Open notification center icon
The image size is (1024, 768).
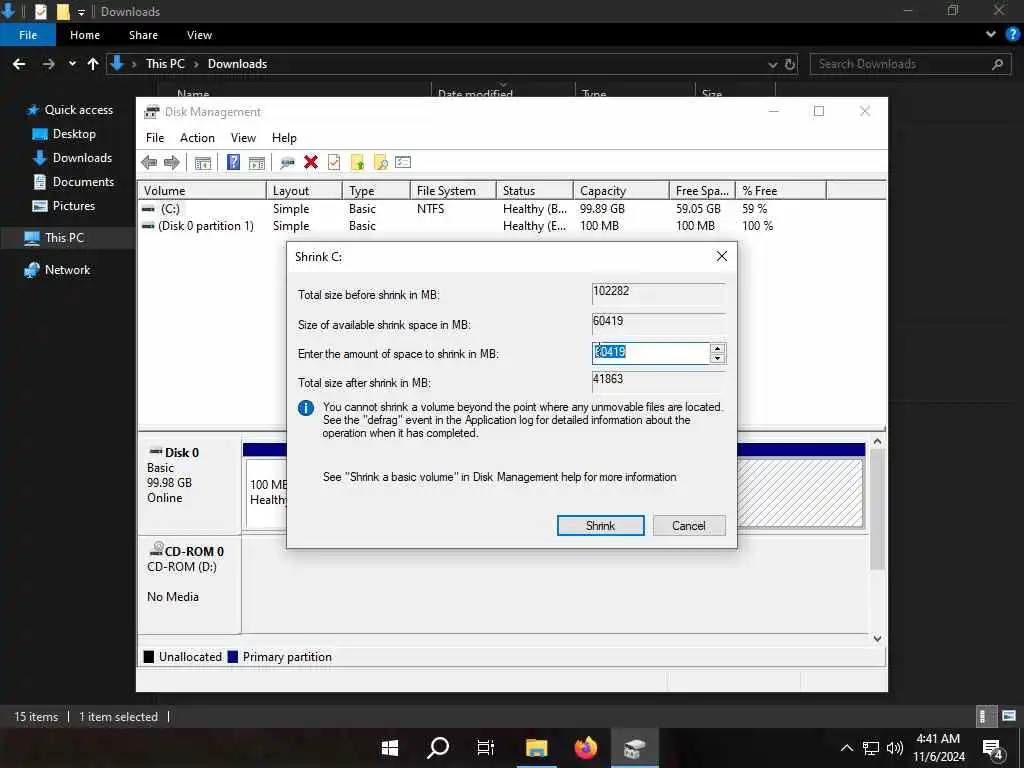tap(992, 748)
